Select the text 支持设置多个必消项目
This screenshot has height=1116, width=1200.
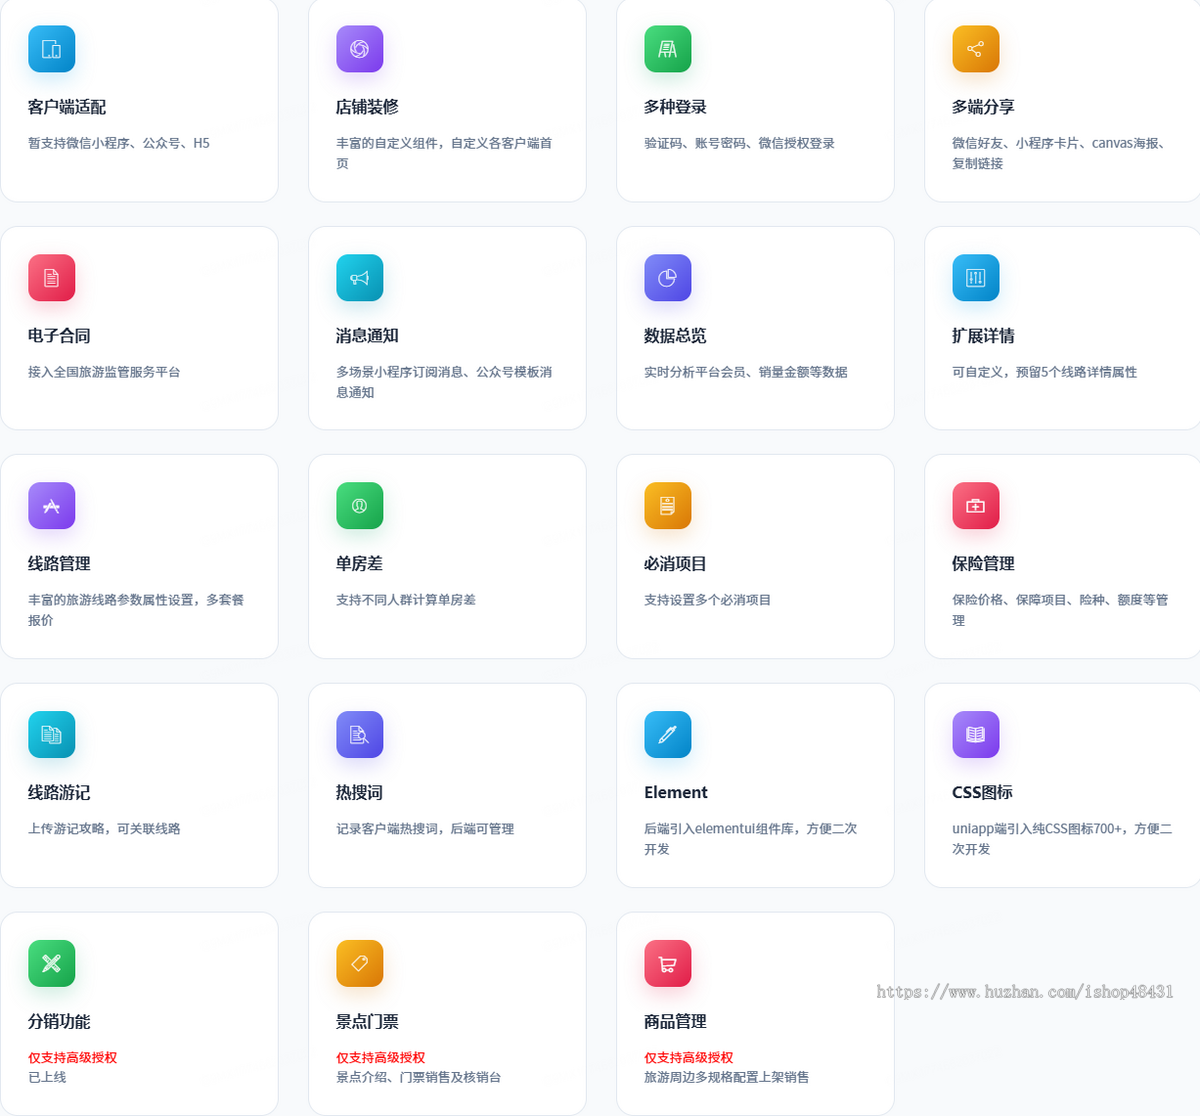click(707, 600)
